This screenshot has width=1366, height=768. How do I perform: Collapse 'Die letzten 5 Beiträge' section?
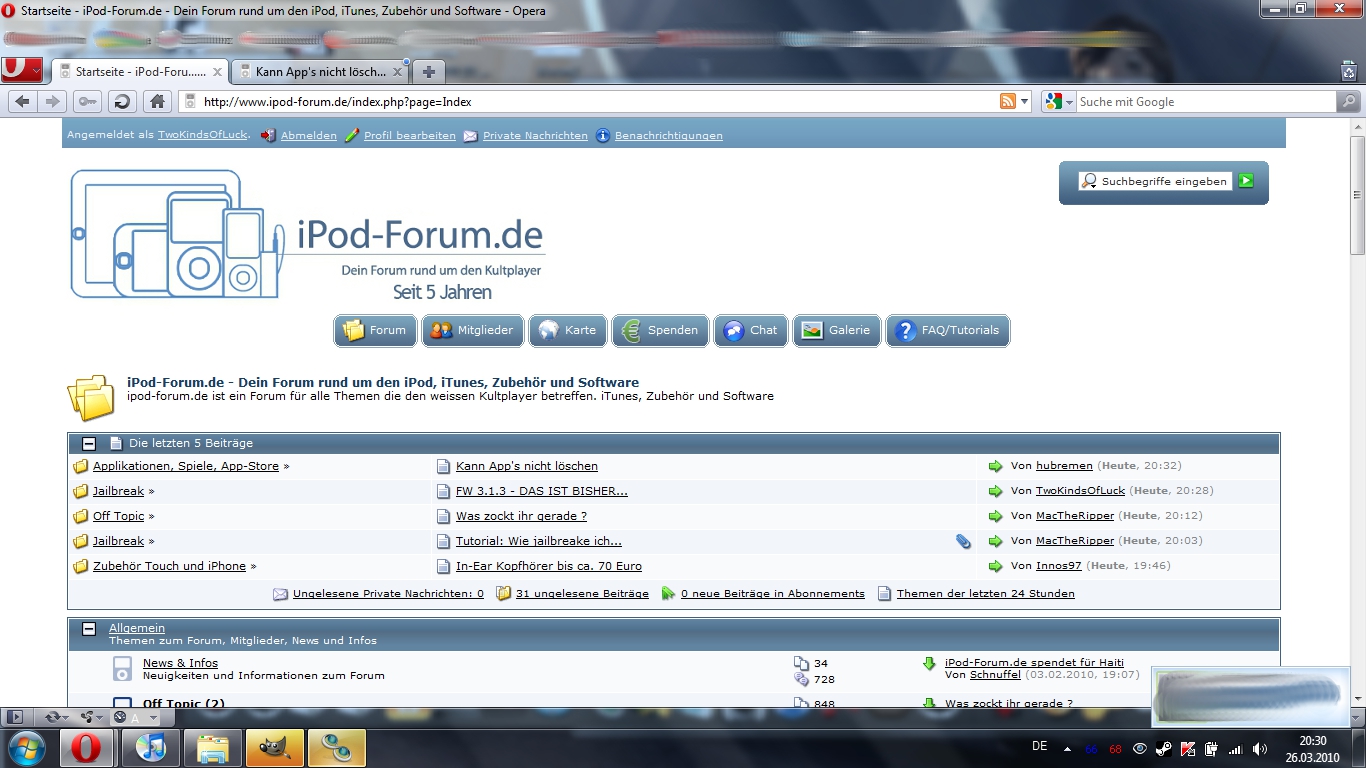click(x=89, y=443)
